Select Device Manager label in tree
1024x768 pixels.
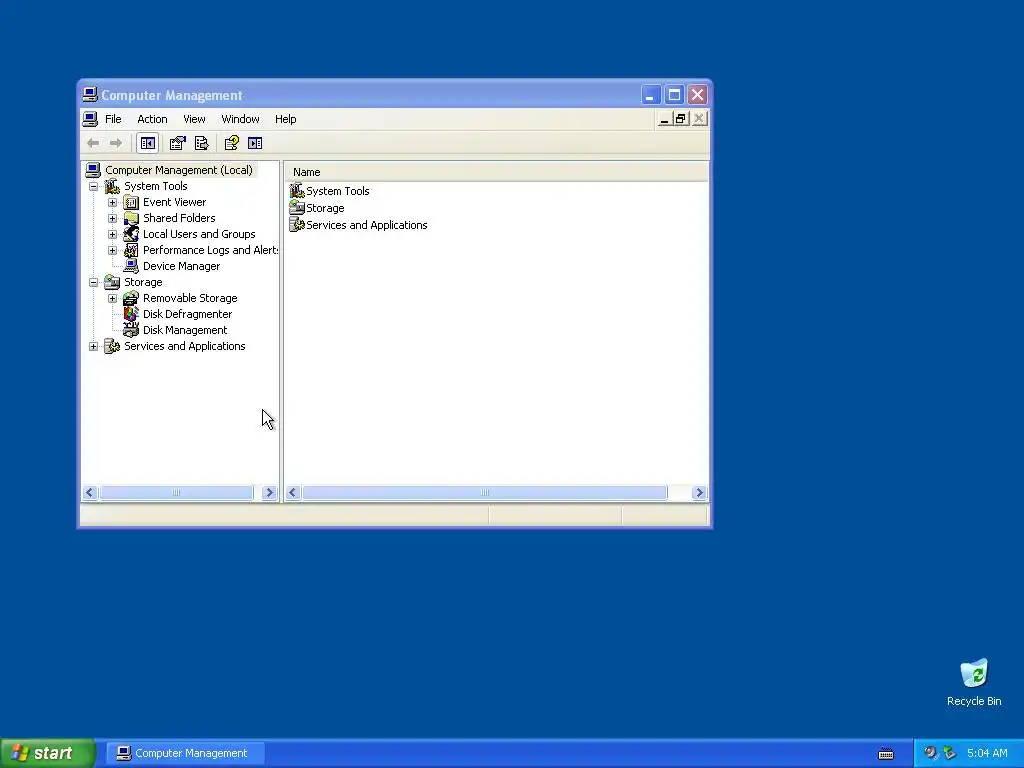click(x=182, y=266)
